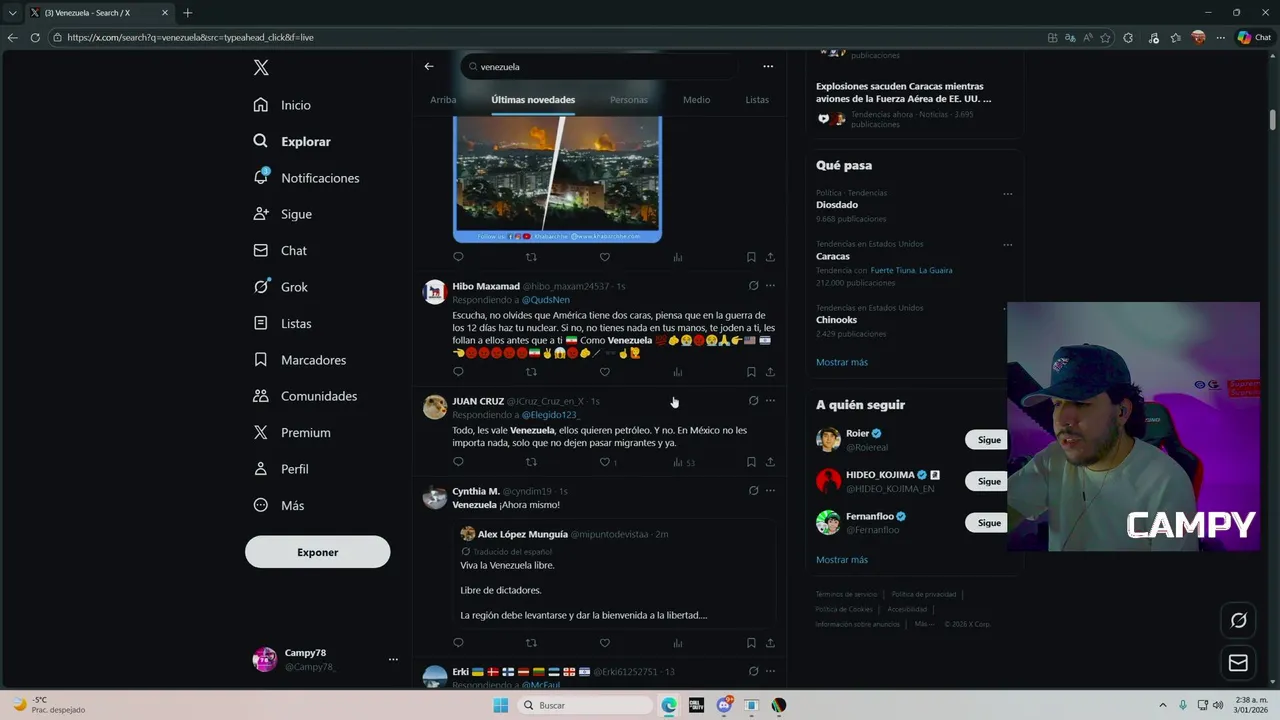Screen dimensions: 1280x720
Task: Go back with search back arrow
Action: [x=429, y=66]
